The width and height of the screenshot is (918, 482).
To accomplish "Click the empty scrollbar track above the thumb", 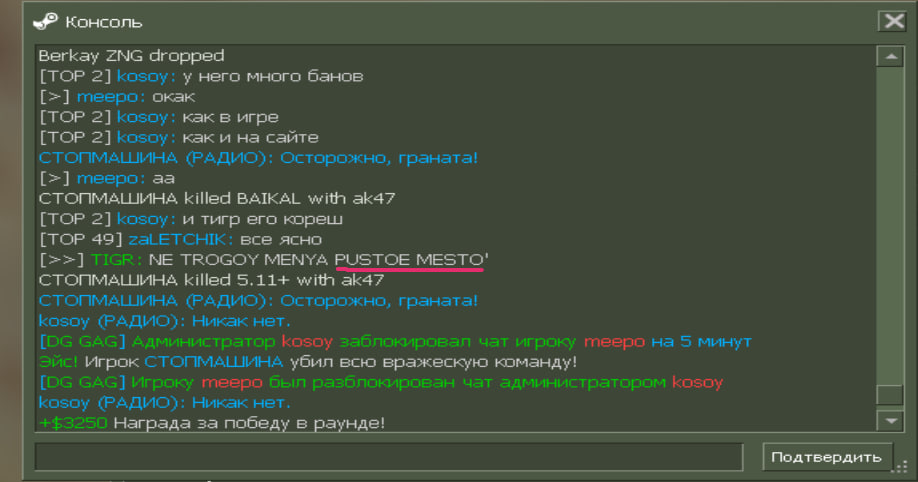I will (x=888, y=220).
